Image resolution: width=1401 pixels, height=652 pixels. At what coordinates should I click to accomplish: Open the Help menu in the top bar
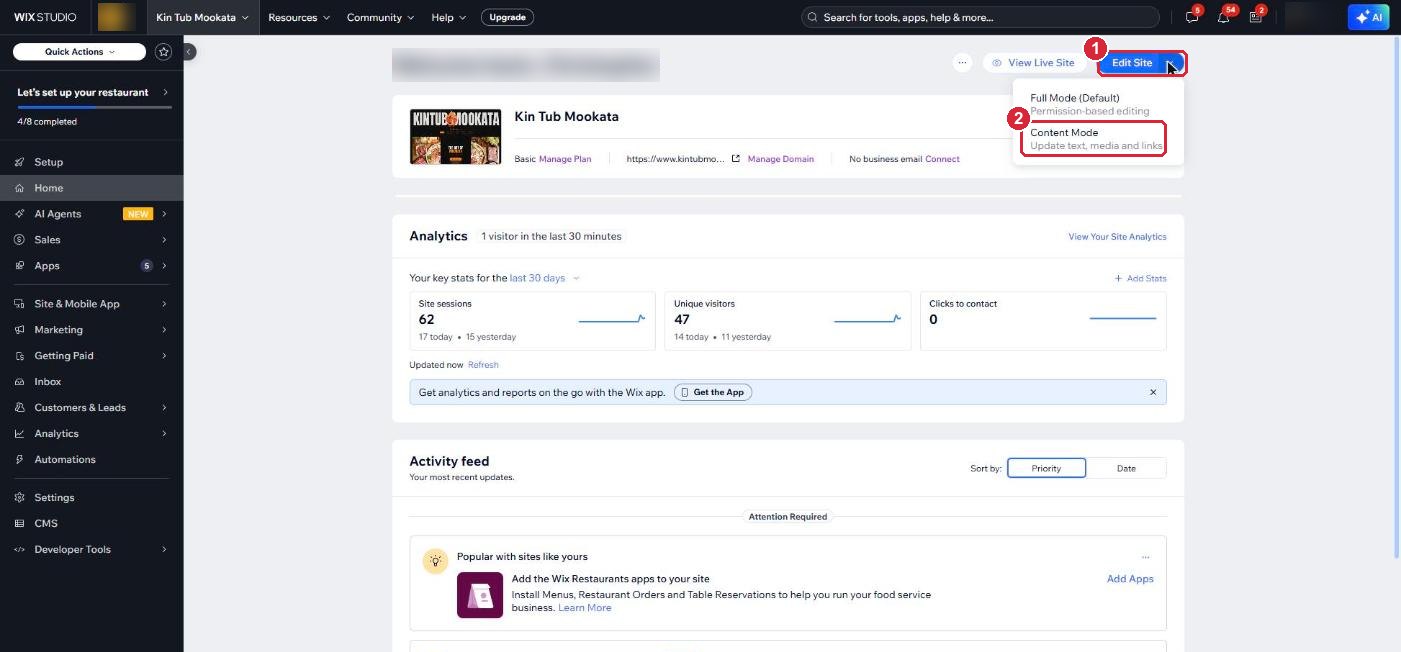tap(448, 17)
